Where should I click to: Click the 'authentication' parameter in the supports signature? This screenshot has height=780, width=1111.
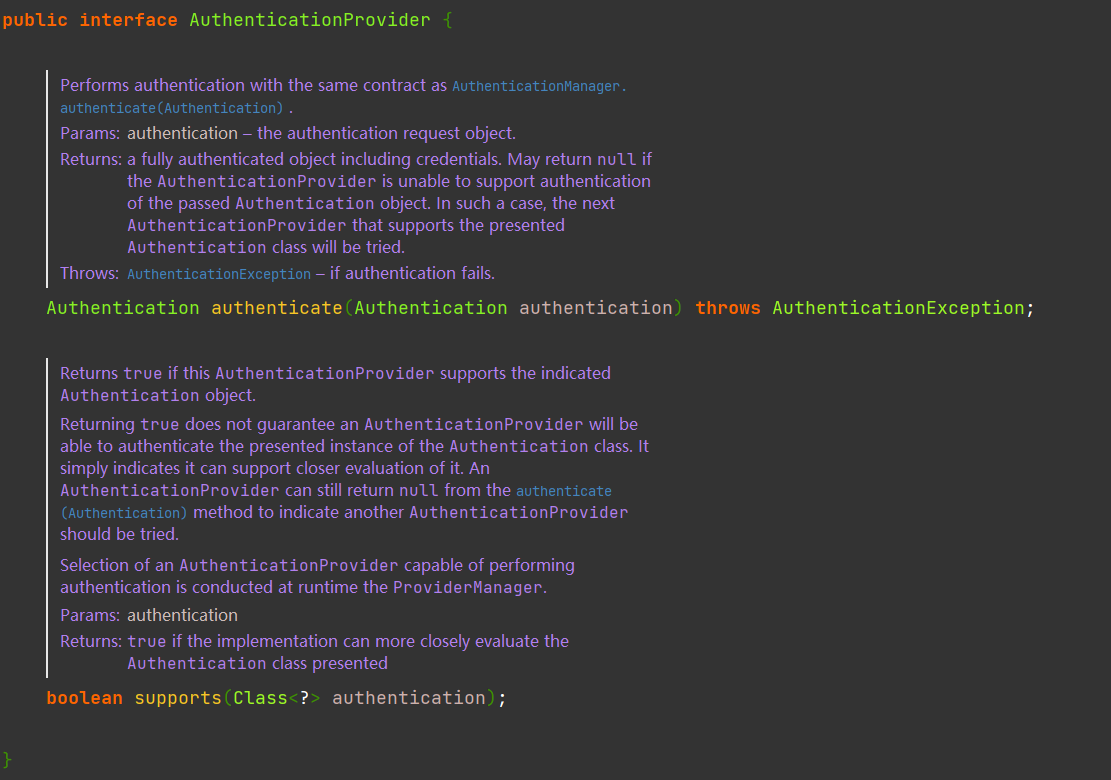click(x=409, y=699)
